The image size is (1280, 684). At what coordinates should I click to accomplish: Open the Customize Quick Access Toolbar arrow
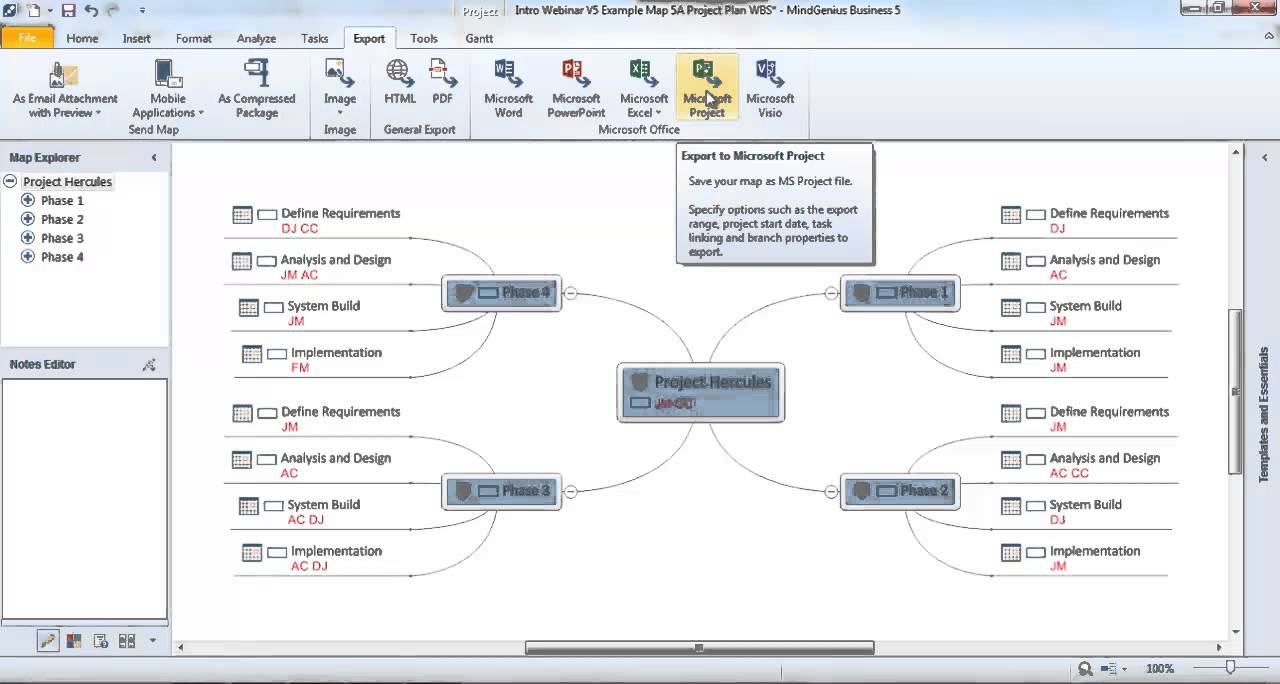pos(141,10)
